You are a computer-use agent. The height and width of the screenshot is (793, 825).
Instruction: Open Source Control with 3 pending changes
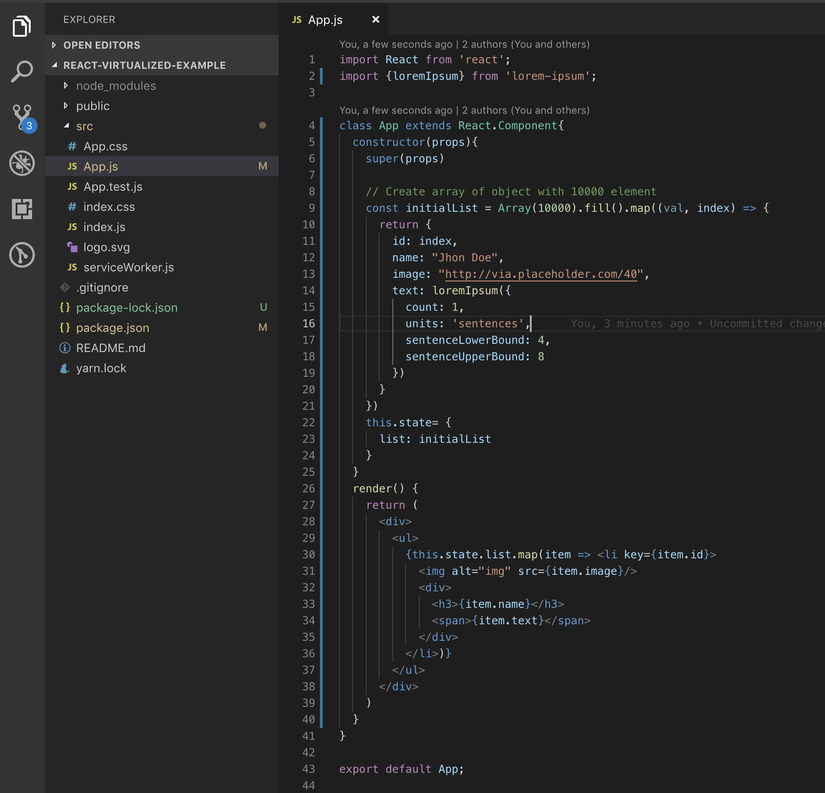pos(21,117)
